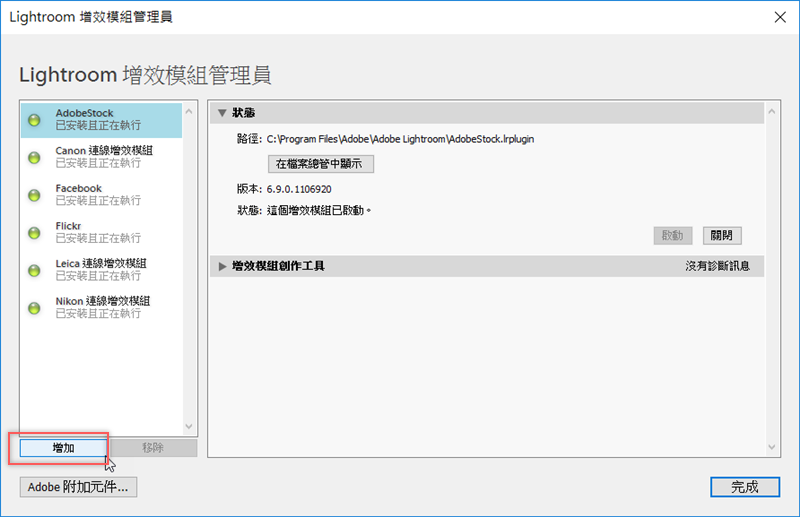Click the 增加 add plugin button
This screenshot has width=800, height=517.
63,448
